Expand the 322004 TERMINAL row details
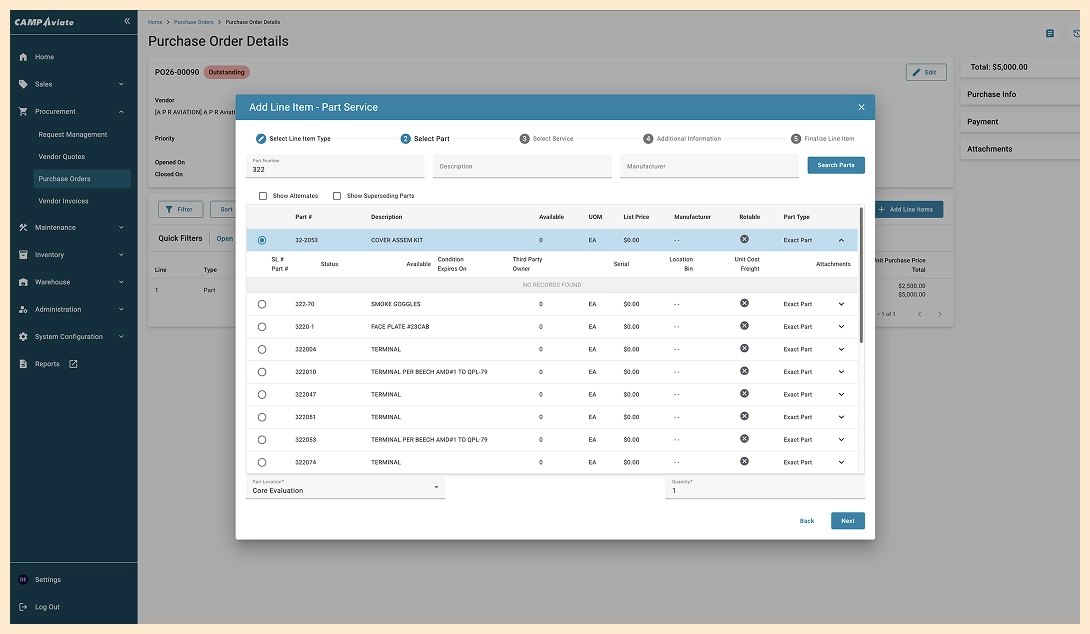 point(841,350)
